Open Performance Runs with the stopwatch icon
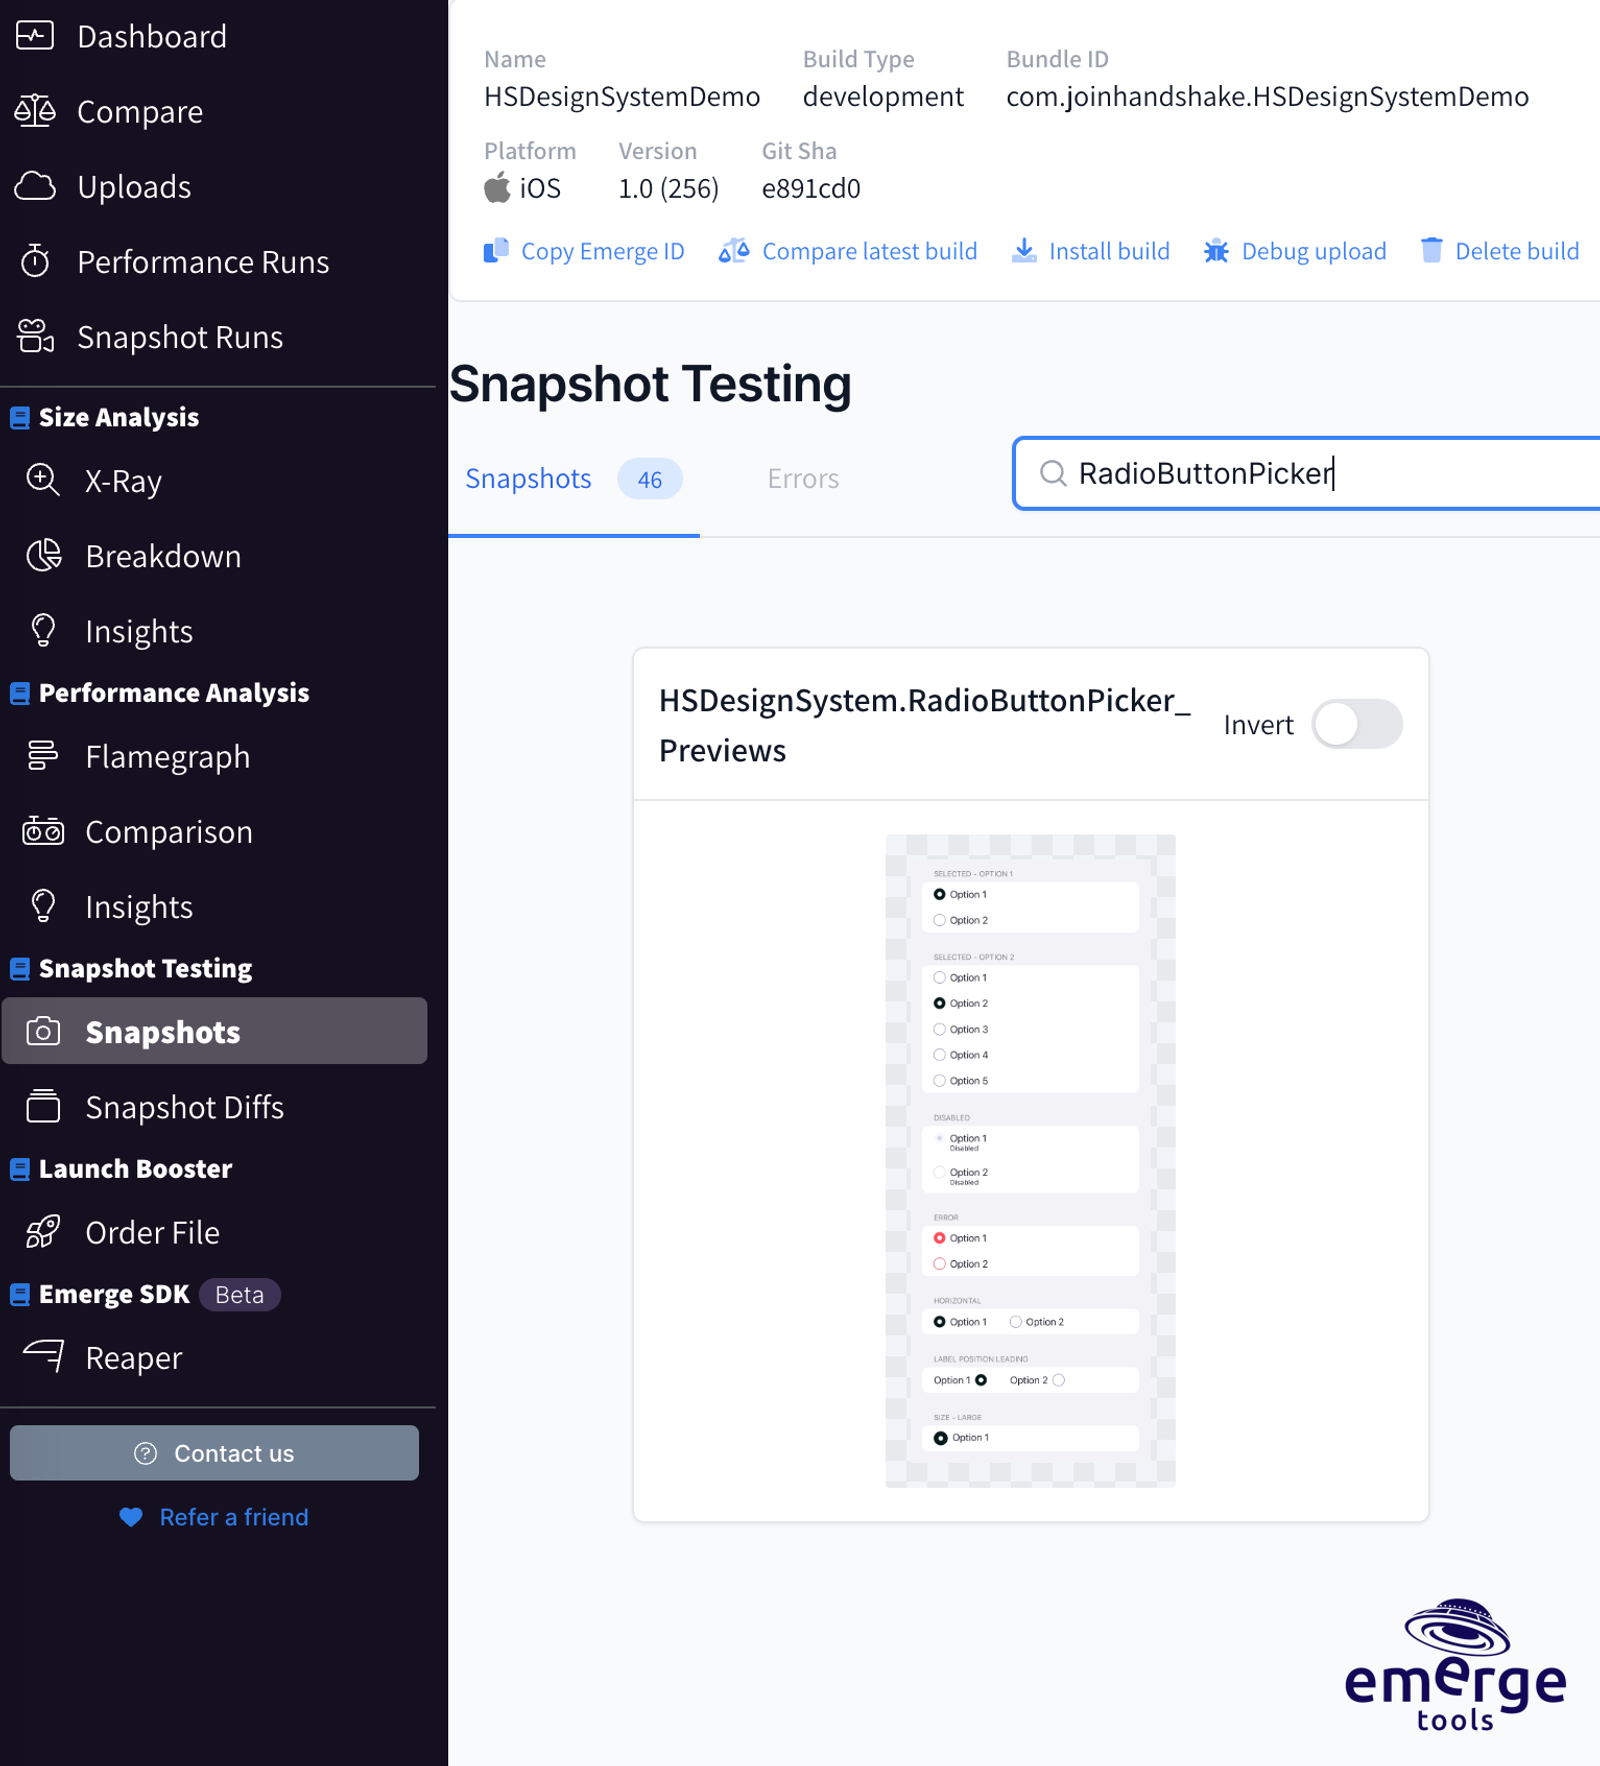 (34, 262)
